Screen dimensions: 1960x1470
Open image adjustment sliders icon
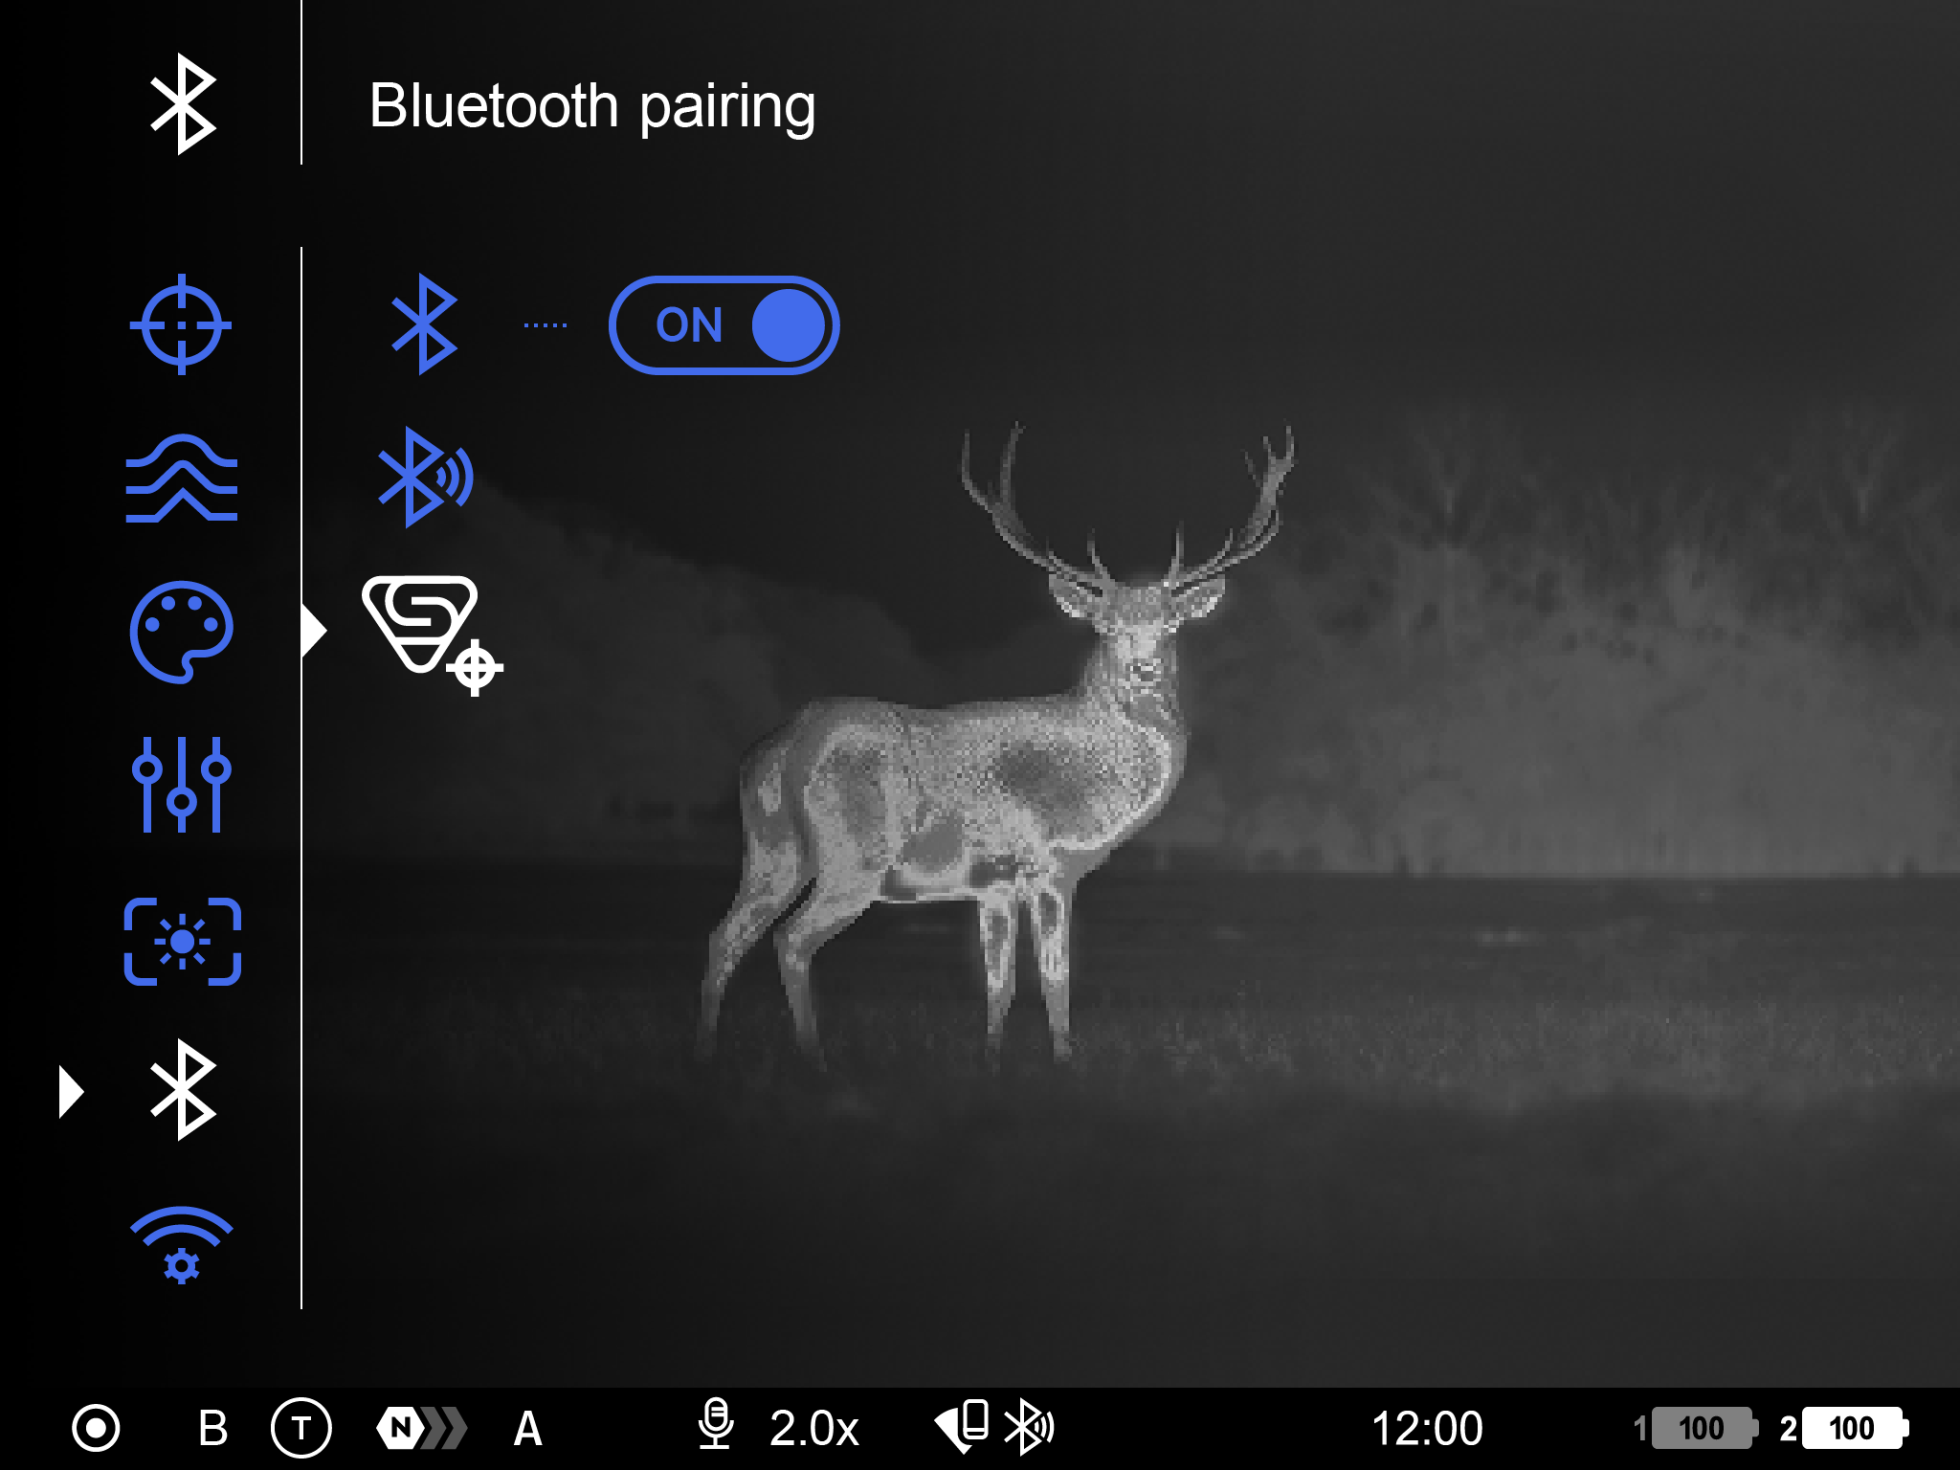(x=181, y=785)
